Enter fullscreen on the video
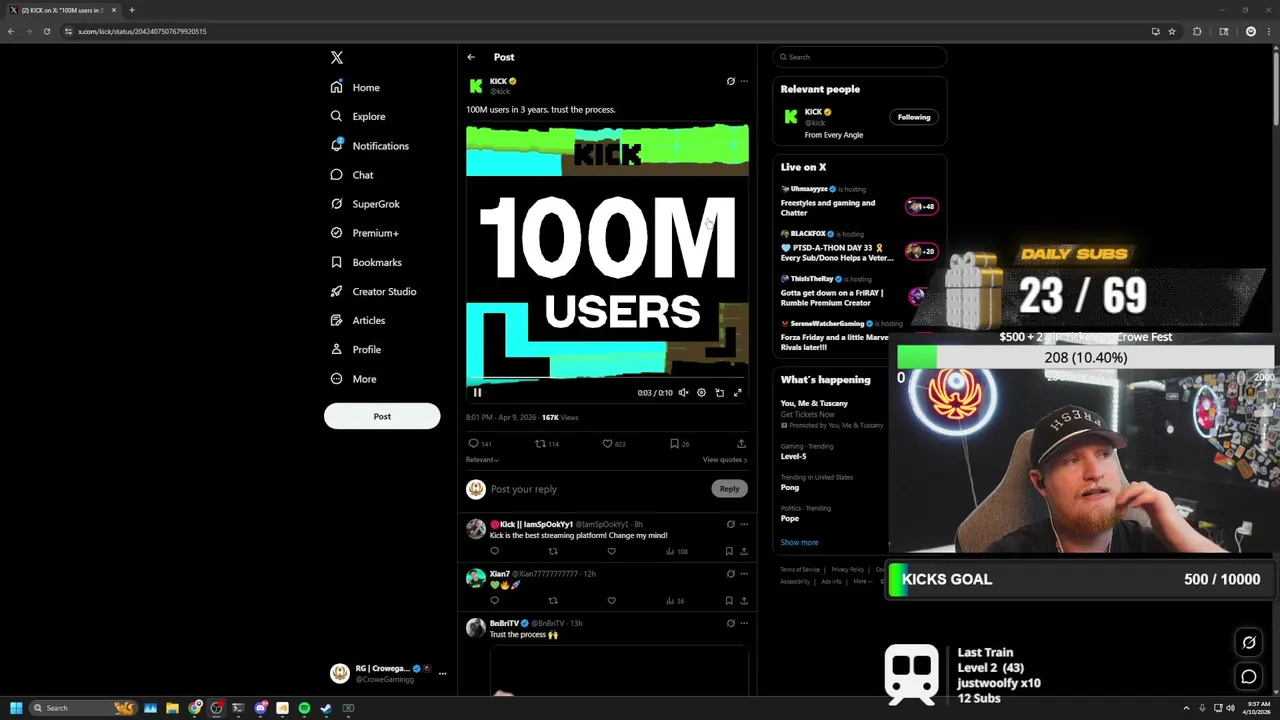The image size is (1280, 720). [x=738, y=393]
